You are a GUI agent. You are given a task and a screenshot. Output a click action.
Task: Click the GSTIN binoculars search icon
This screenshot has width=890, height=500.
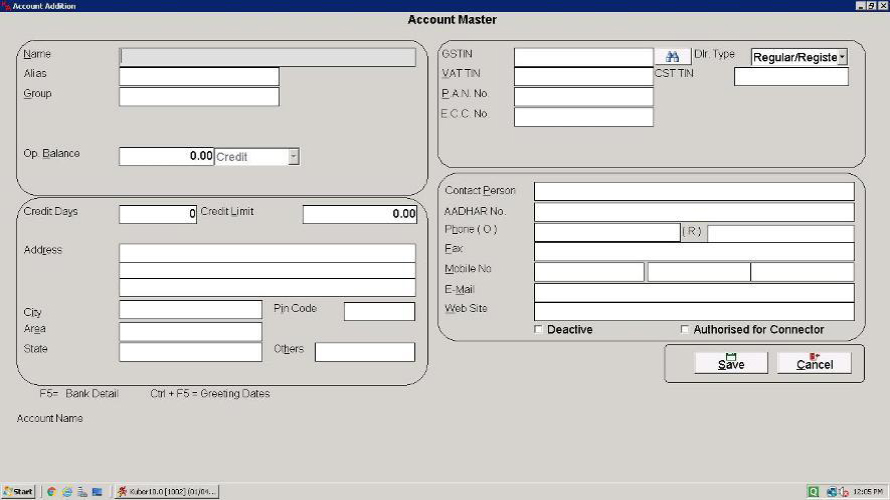673,57
